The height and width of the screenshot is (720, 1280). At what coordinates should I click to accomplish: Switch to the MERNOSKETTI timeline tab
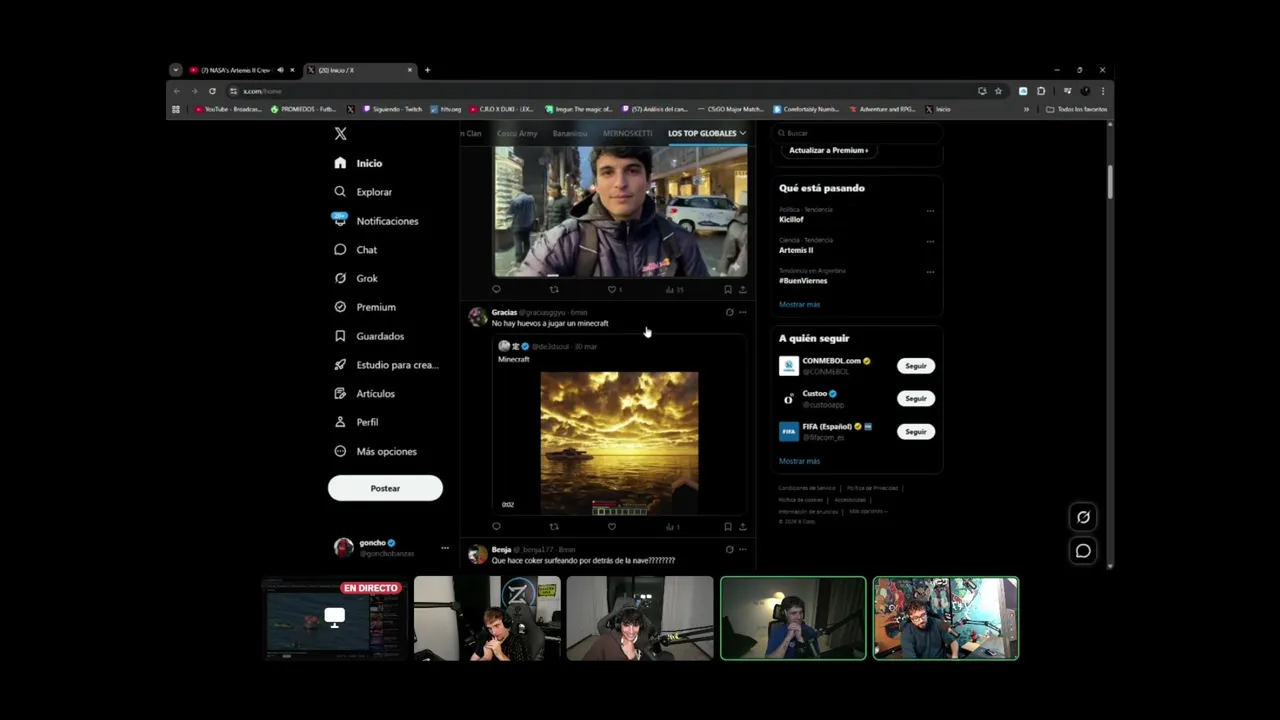(627, 133)
